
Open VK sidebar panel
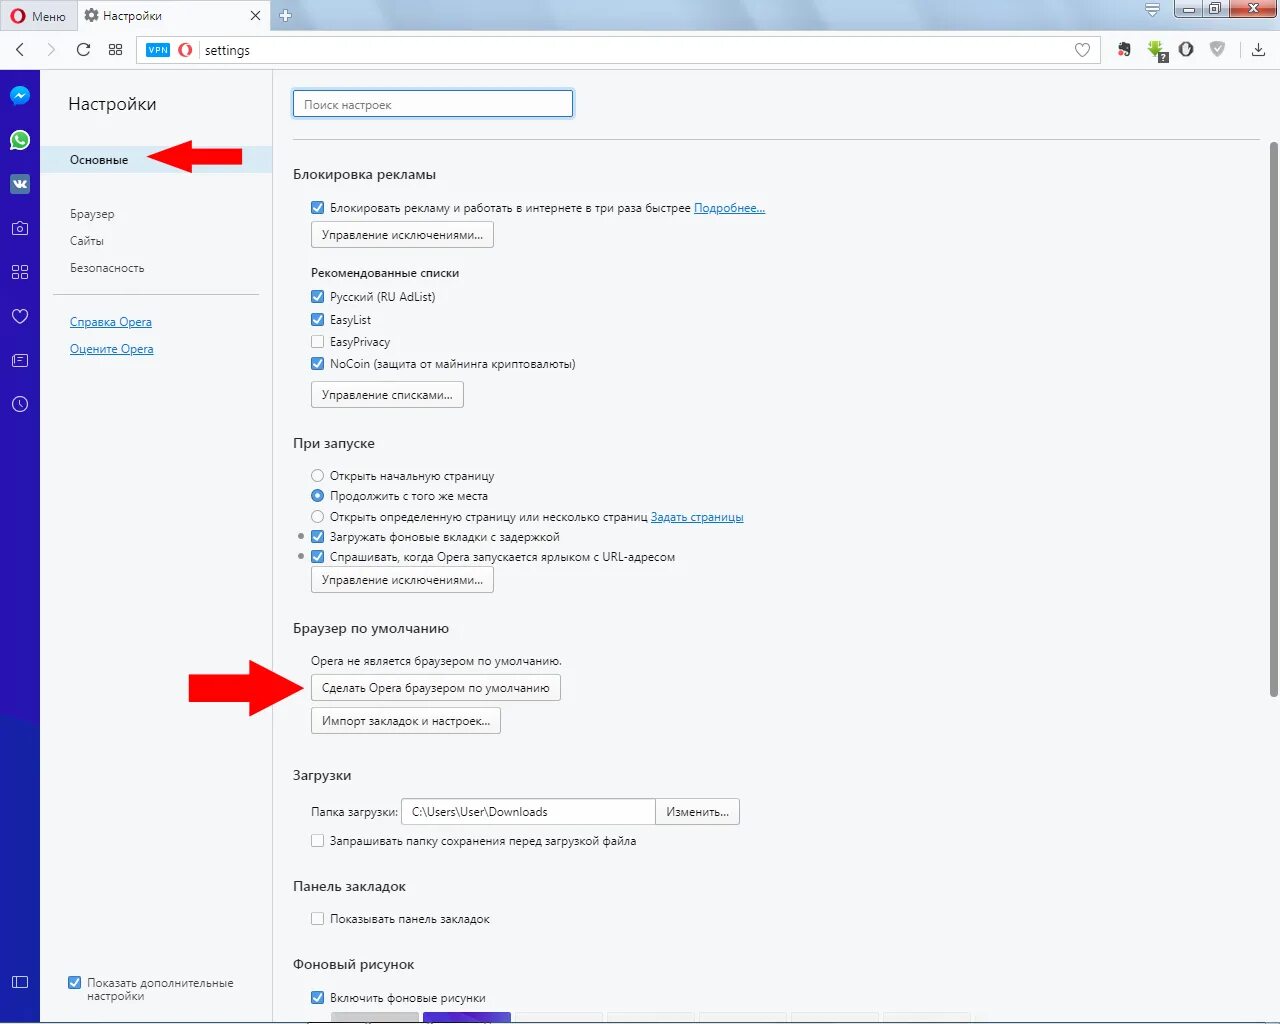point(20,184)
